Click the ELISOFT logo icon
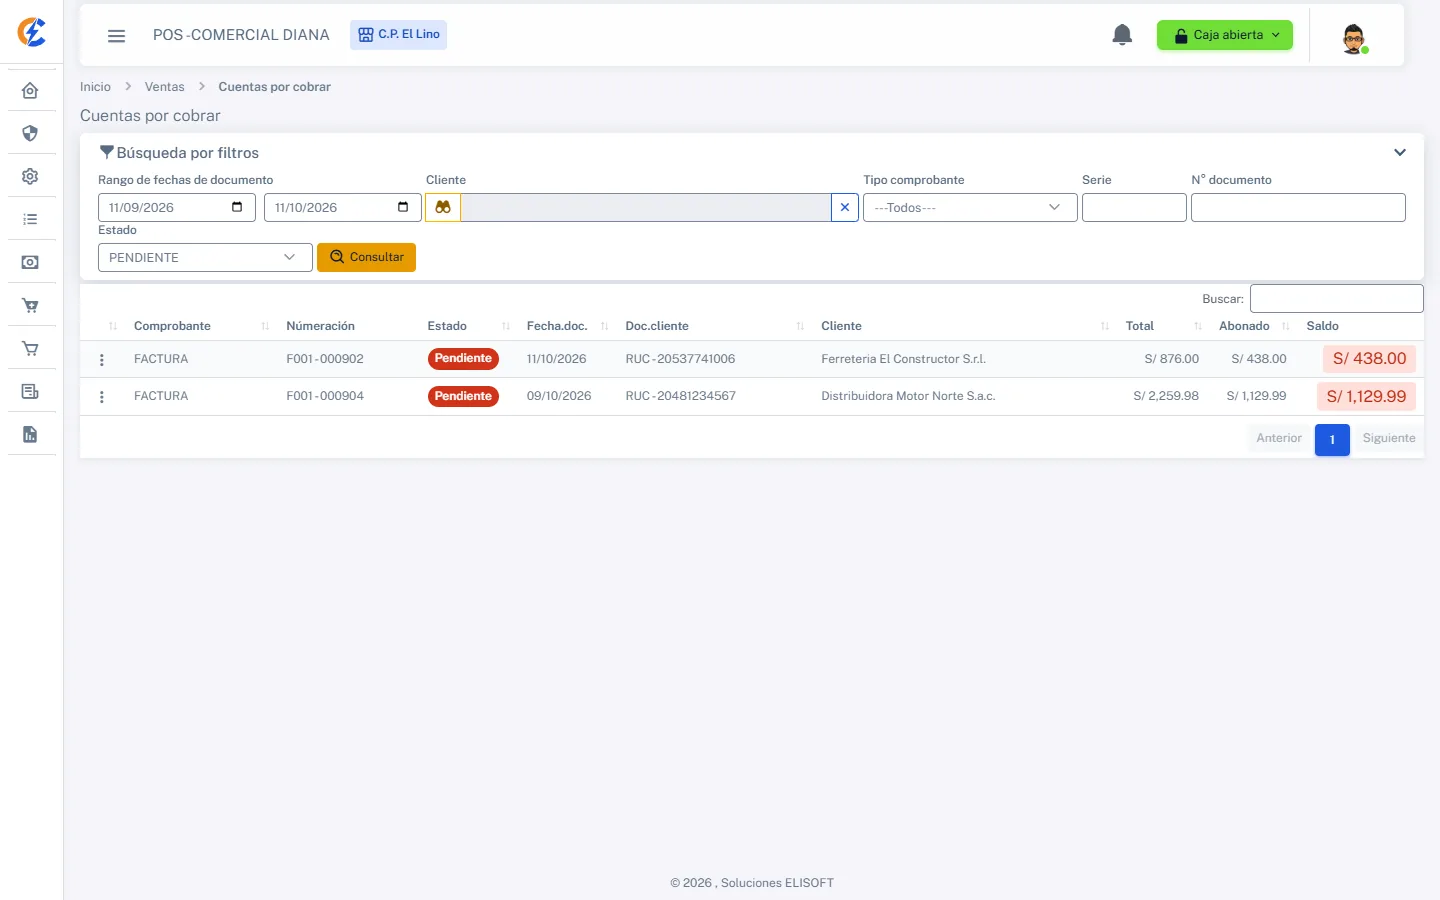The image size is (1440, 900). tap(32, 32)
